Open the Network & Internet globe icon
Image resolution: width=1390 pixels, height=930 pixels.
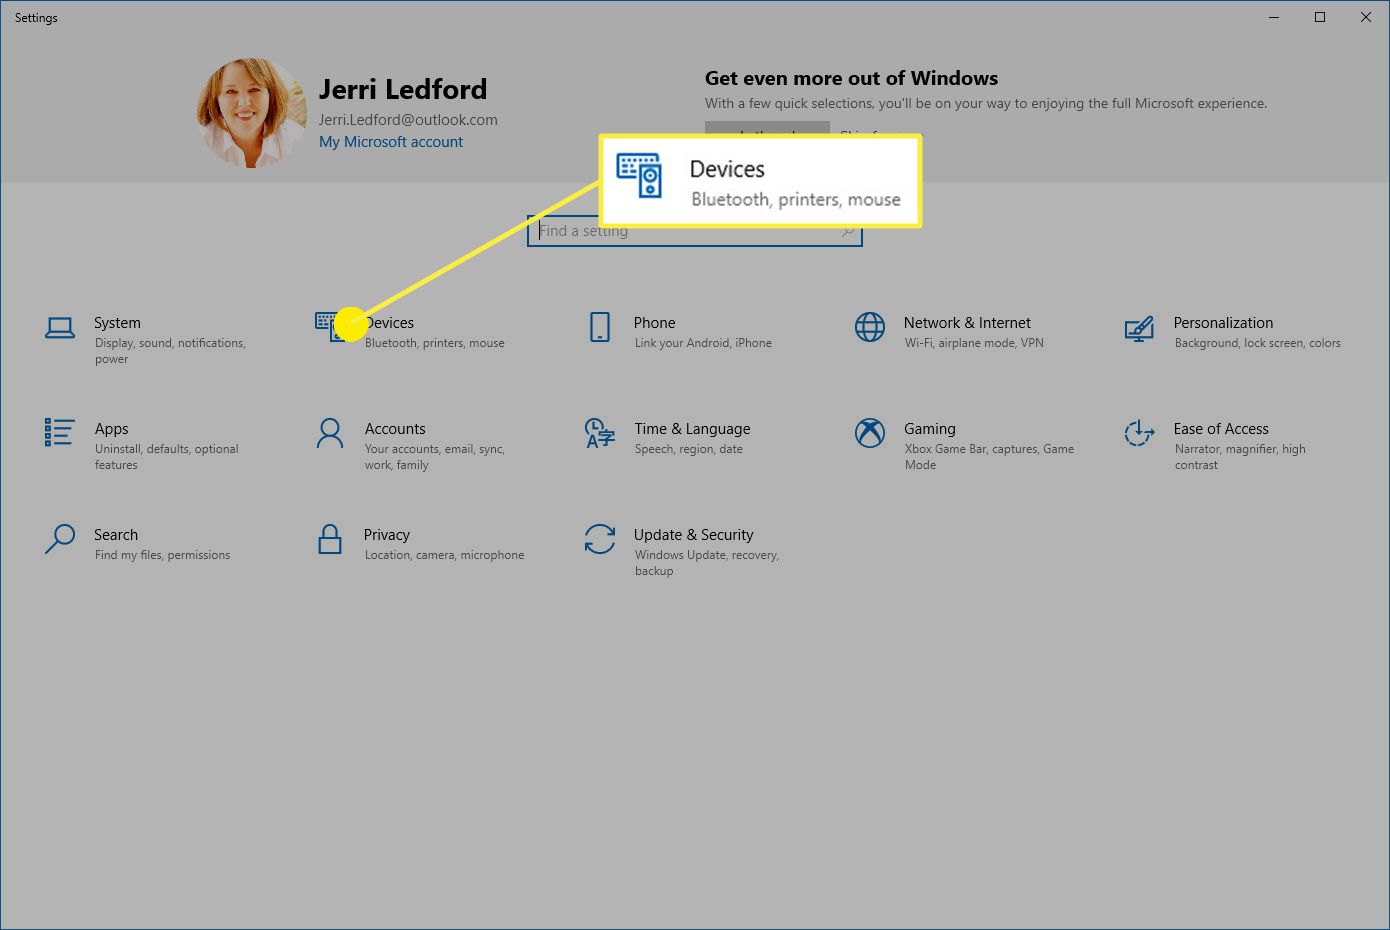coord(870,327)
